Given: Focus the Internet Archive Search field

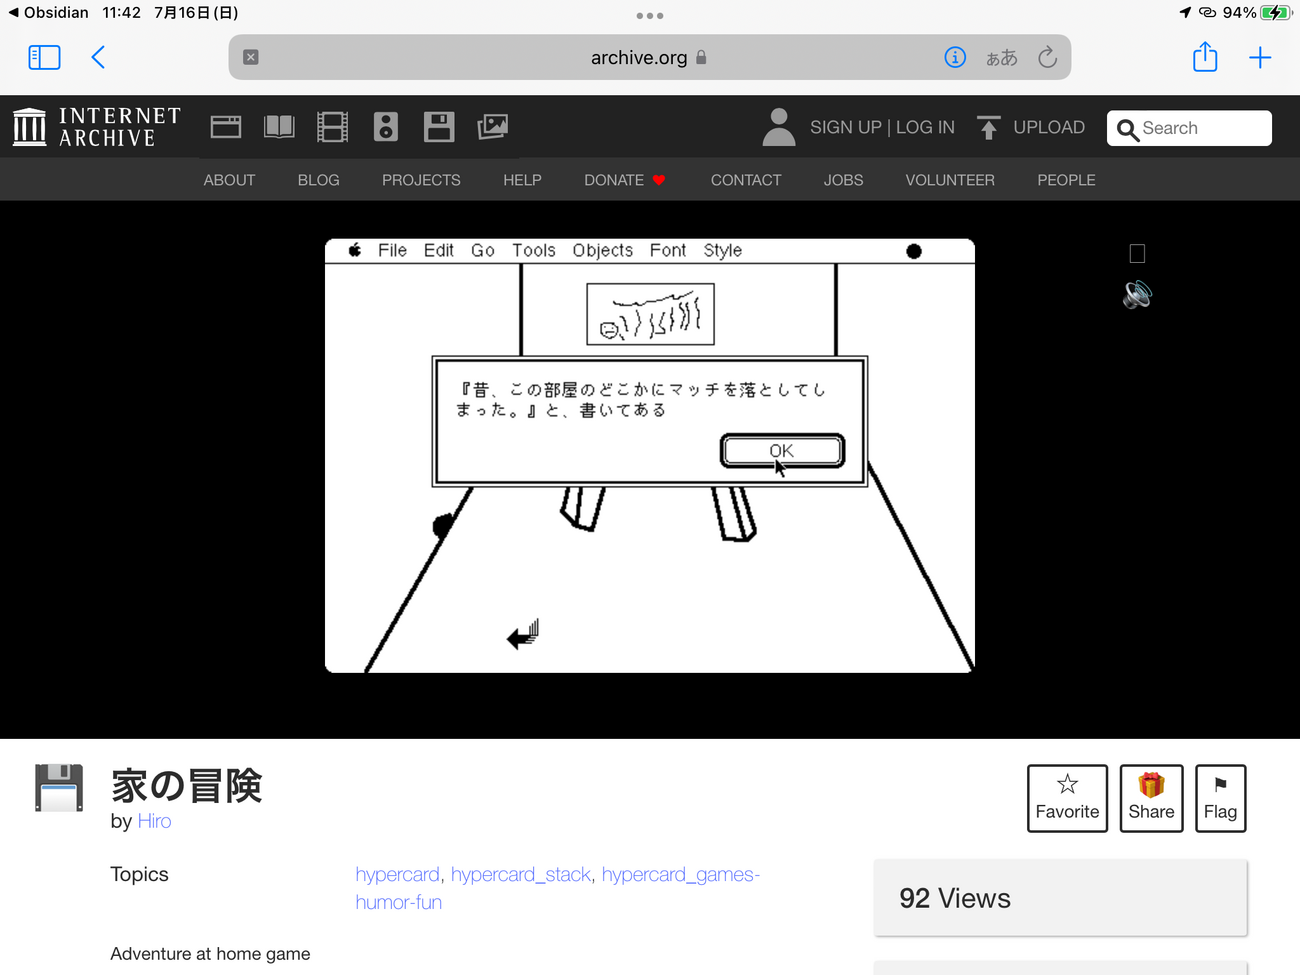Looking at the screenshot, I should tap(1189, 128).
